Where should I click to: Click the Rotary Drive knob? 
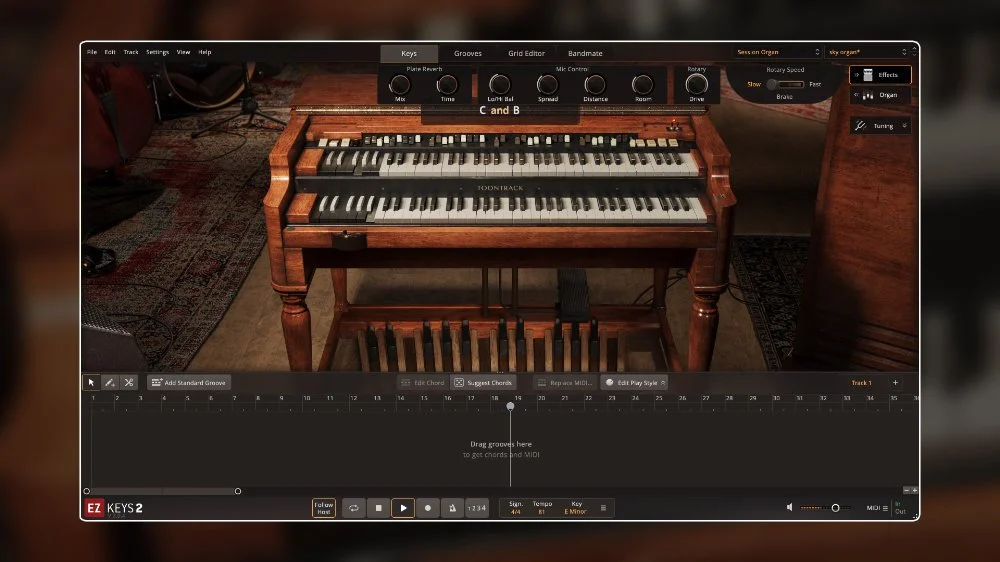coord(696,84)
